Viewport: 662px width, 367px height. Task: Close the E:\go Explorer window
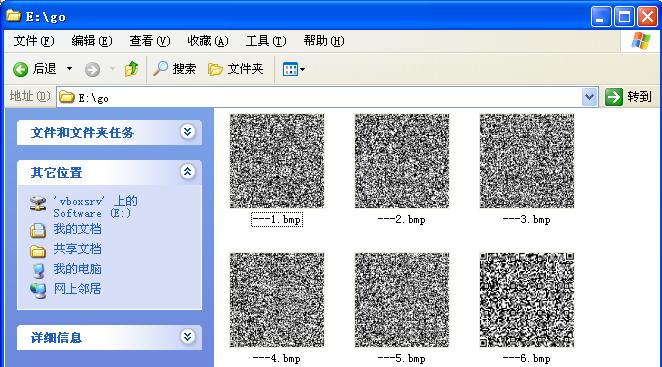tap(647, 17)
